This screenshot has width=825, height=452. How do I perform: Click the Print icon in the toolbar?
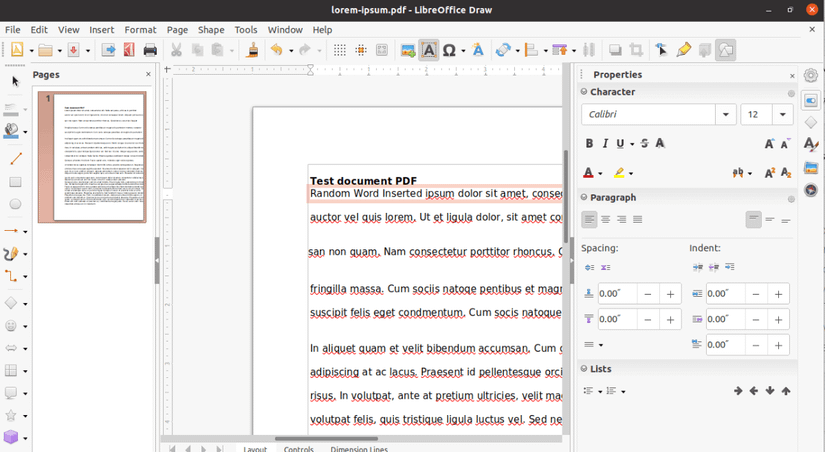(x=150, y=50)
